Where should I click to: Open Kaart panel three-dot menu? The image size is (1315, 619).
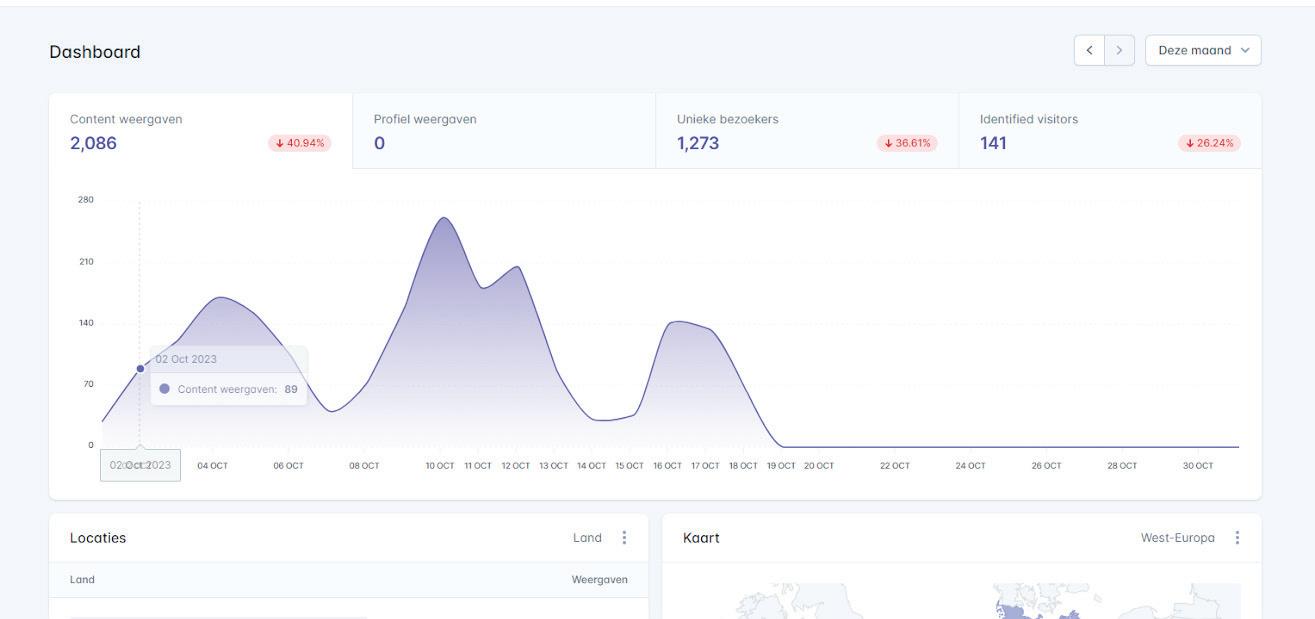click(1237, 538)
